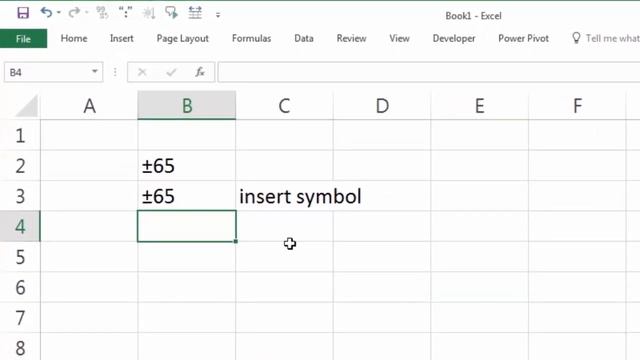
Task: Select row 2 header
Action: (x=20, y=166)
